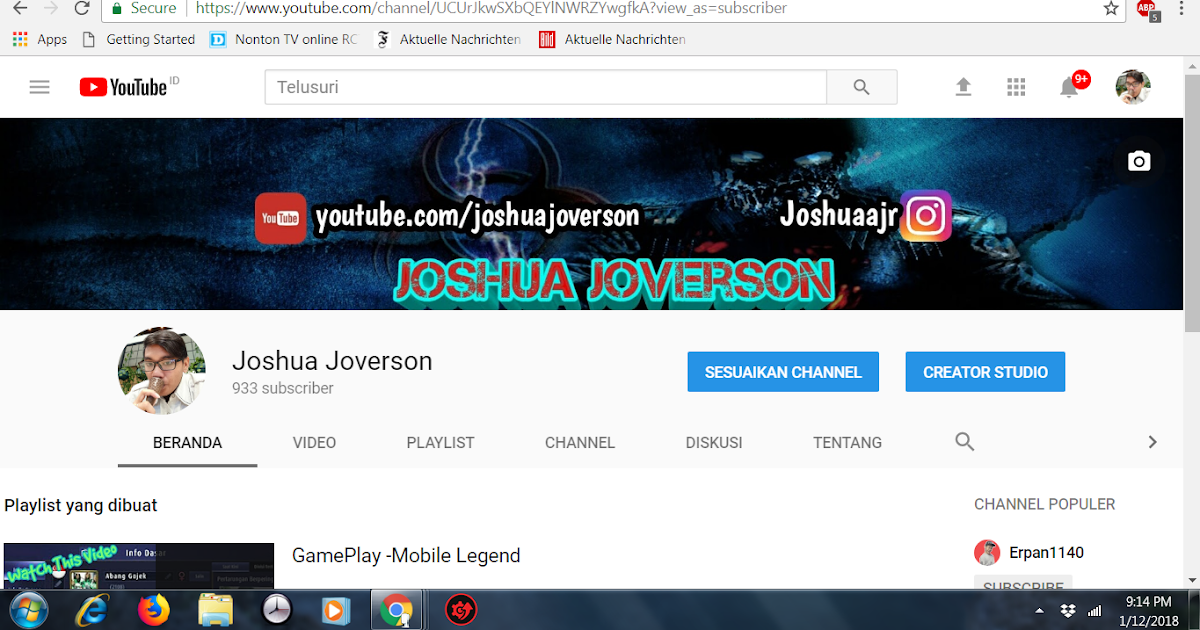Switch to the PLAYLIST tab
Image resolution: width=1200 pixels, height=630 pixels.
pyautogui.click(x=440, y=442)
